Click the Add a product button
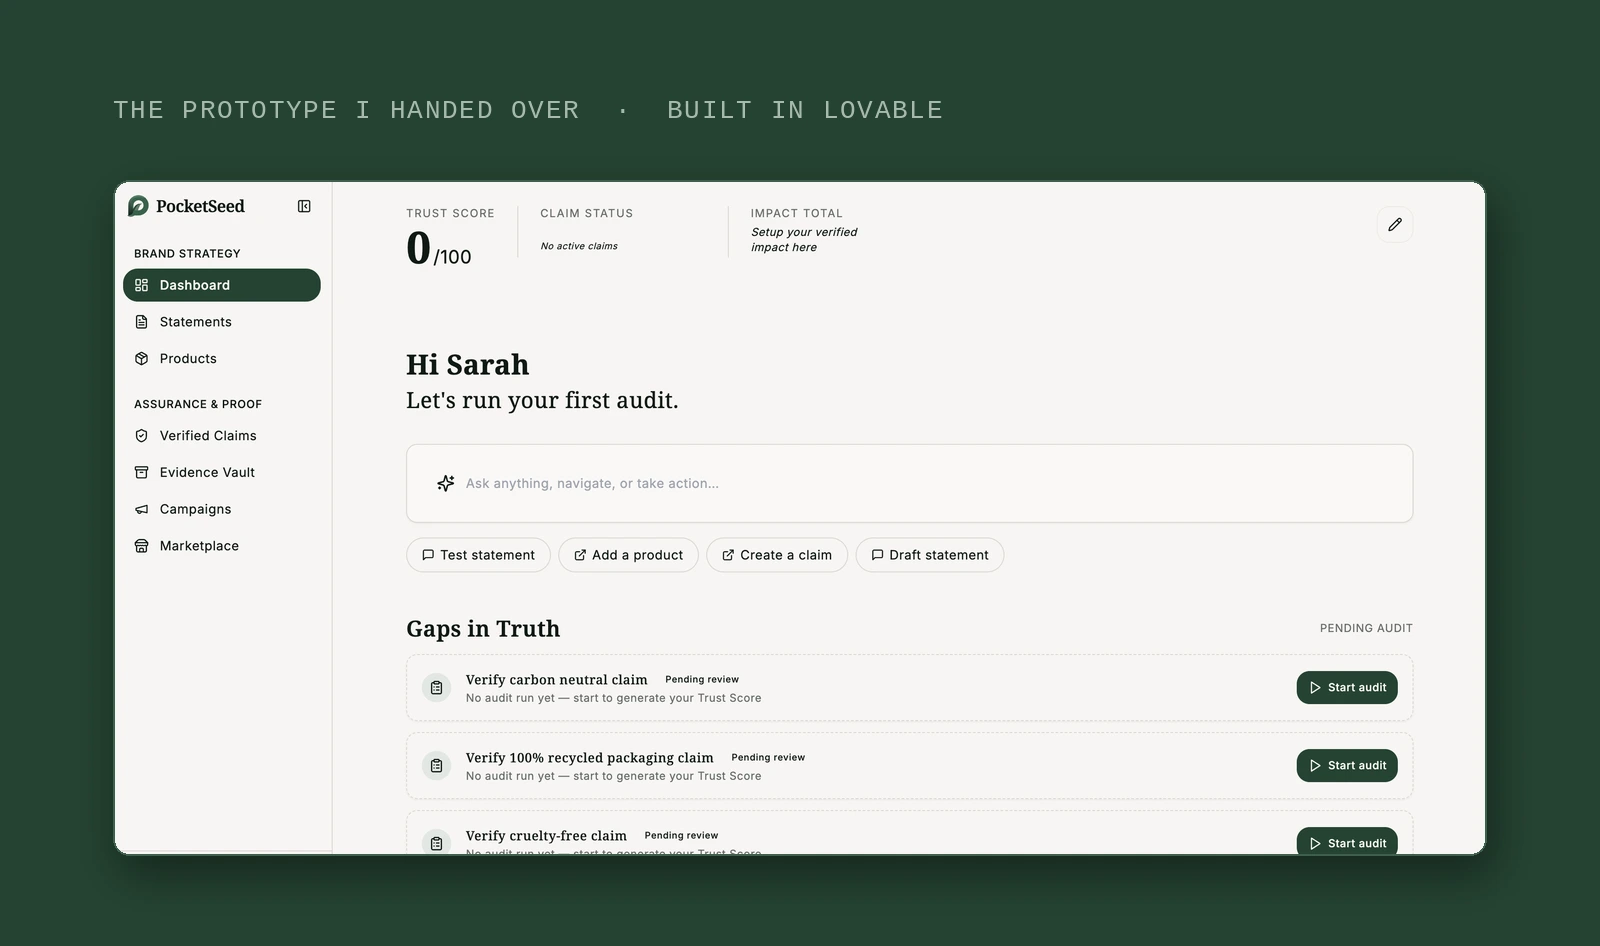Screen dimensions: 1600x946 tap(628, 555)
